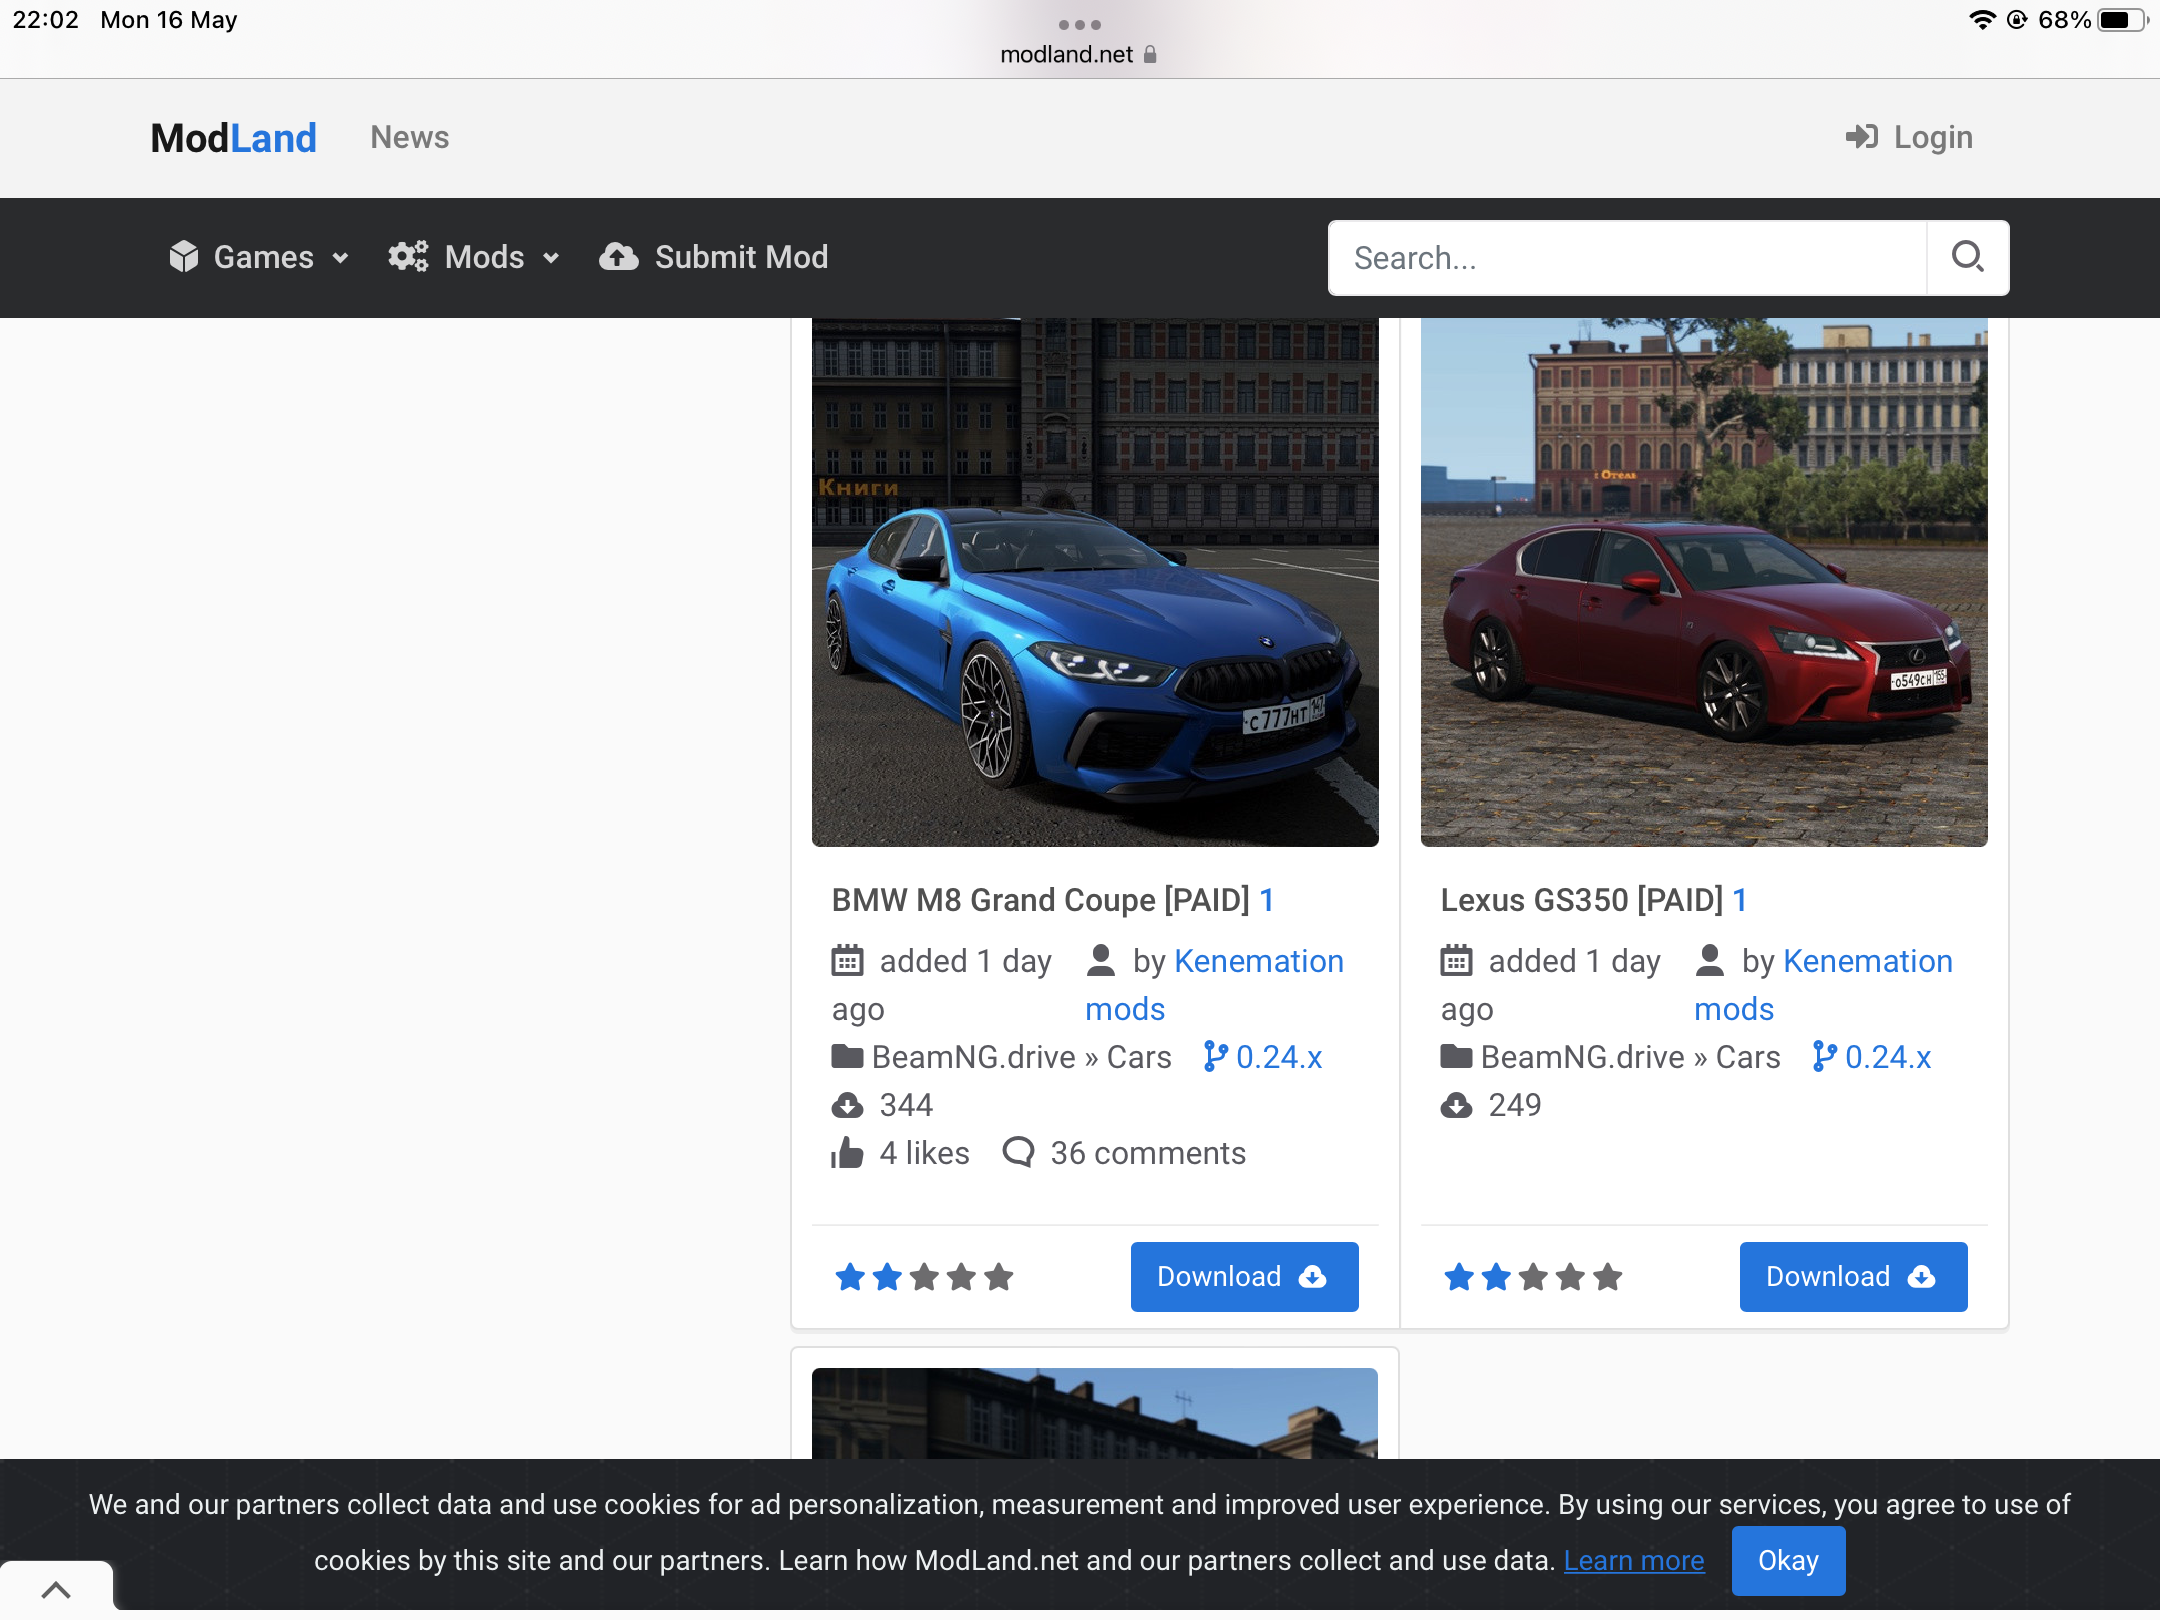Screen dimensions: 2160x1620
Task: Open the blue BMW M8 thumbnail image
Action: point(1094,582)
